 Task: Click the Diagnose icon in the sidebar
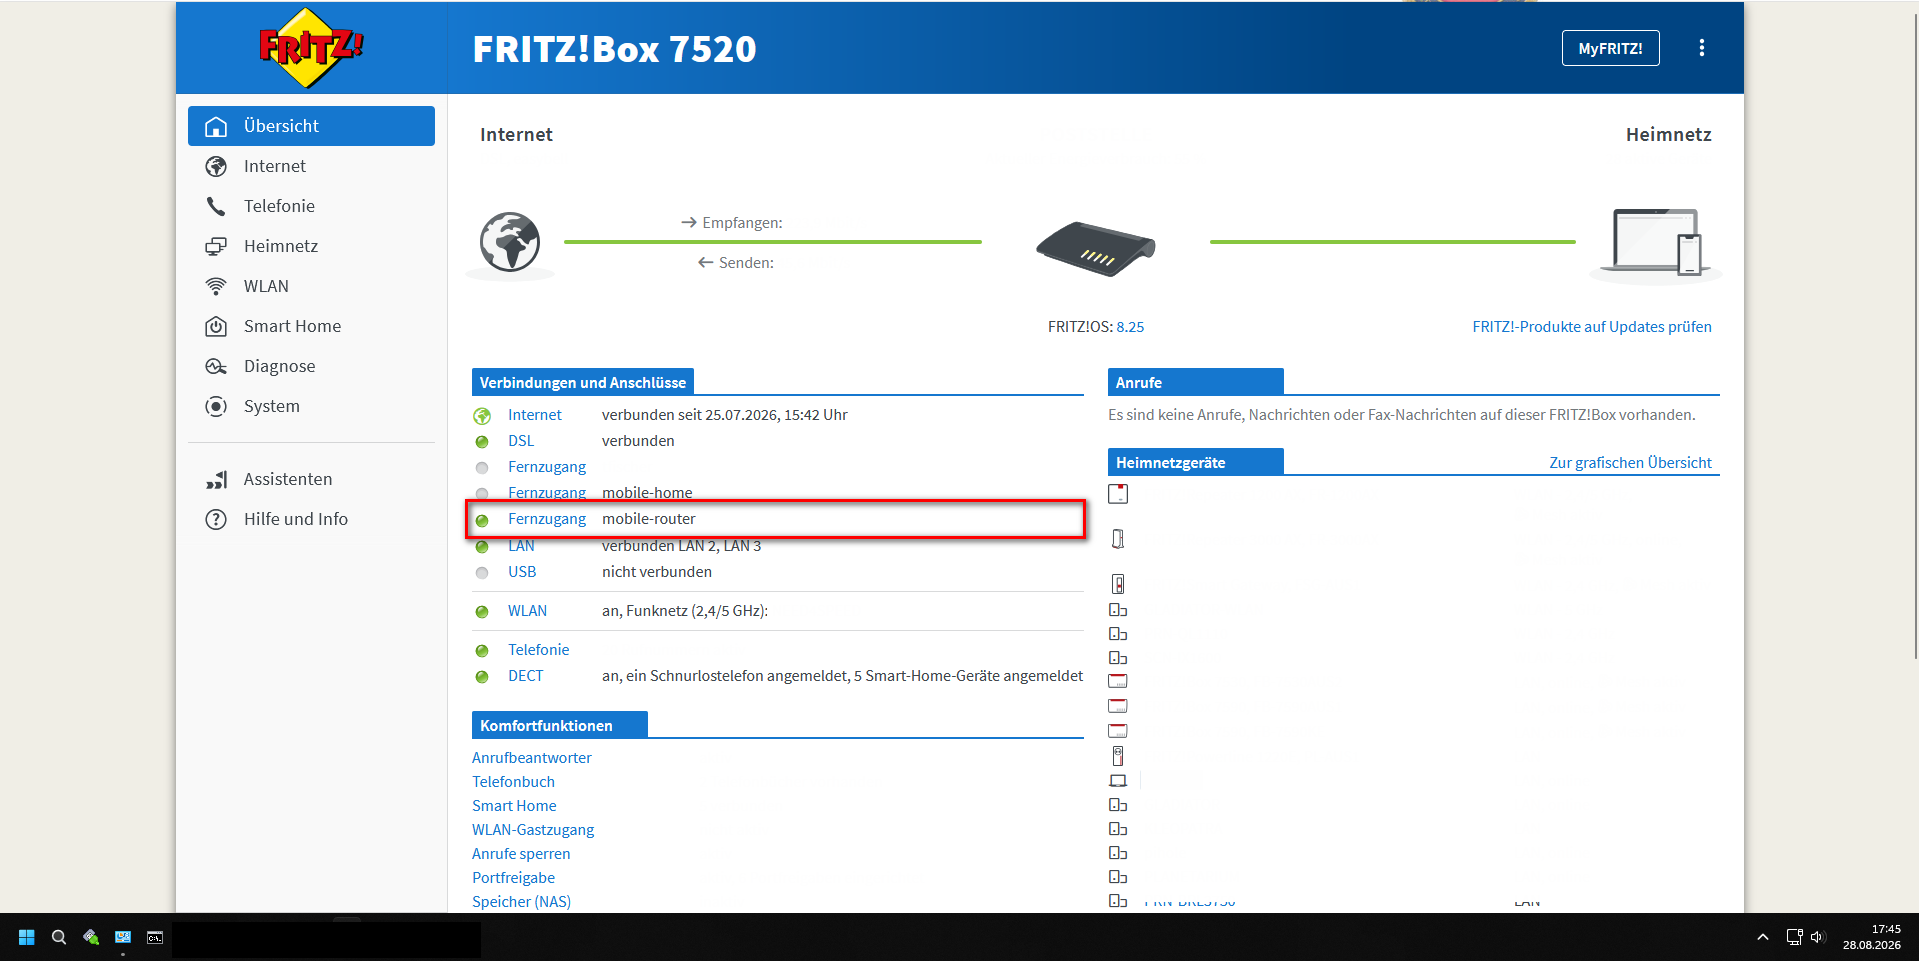216,366
